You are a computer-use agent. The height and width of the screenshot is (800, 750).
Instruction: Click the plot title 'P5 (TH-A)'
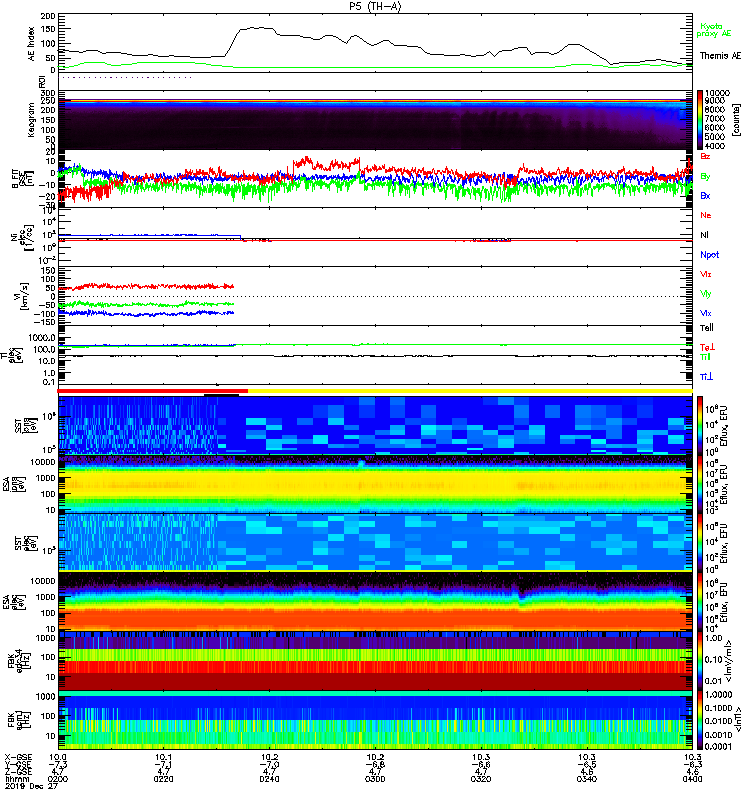click(x=375, y=6)
